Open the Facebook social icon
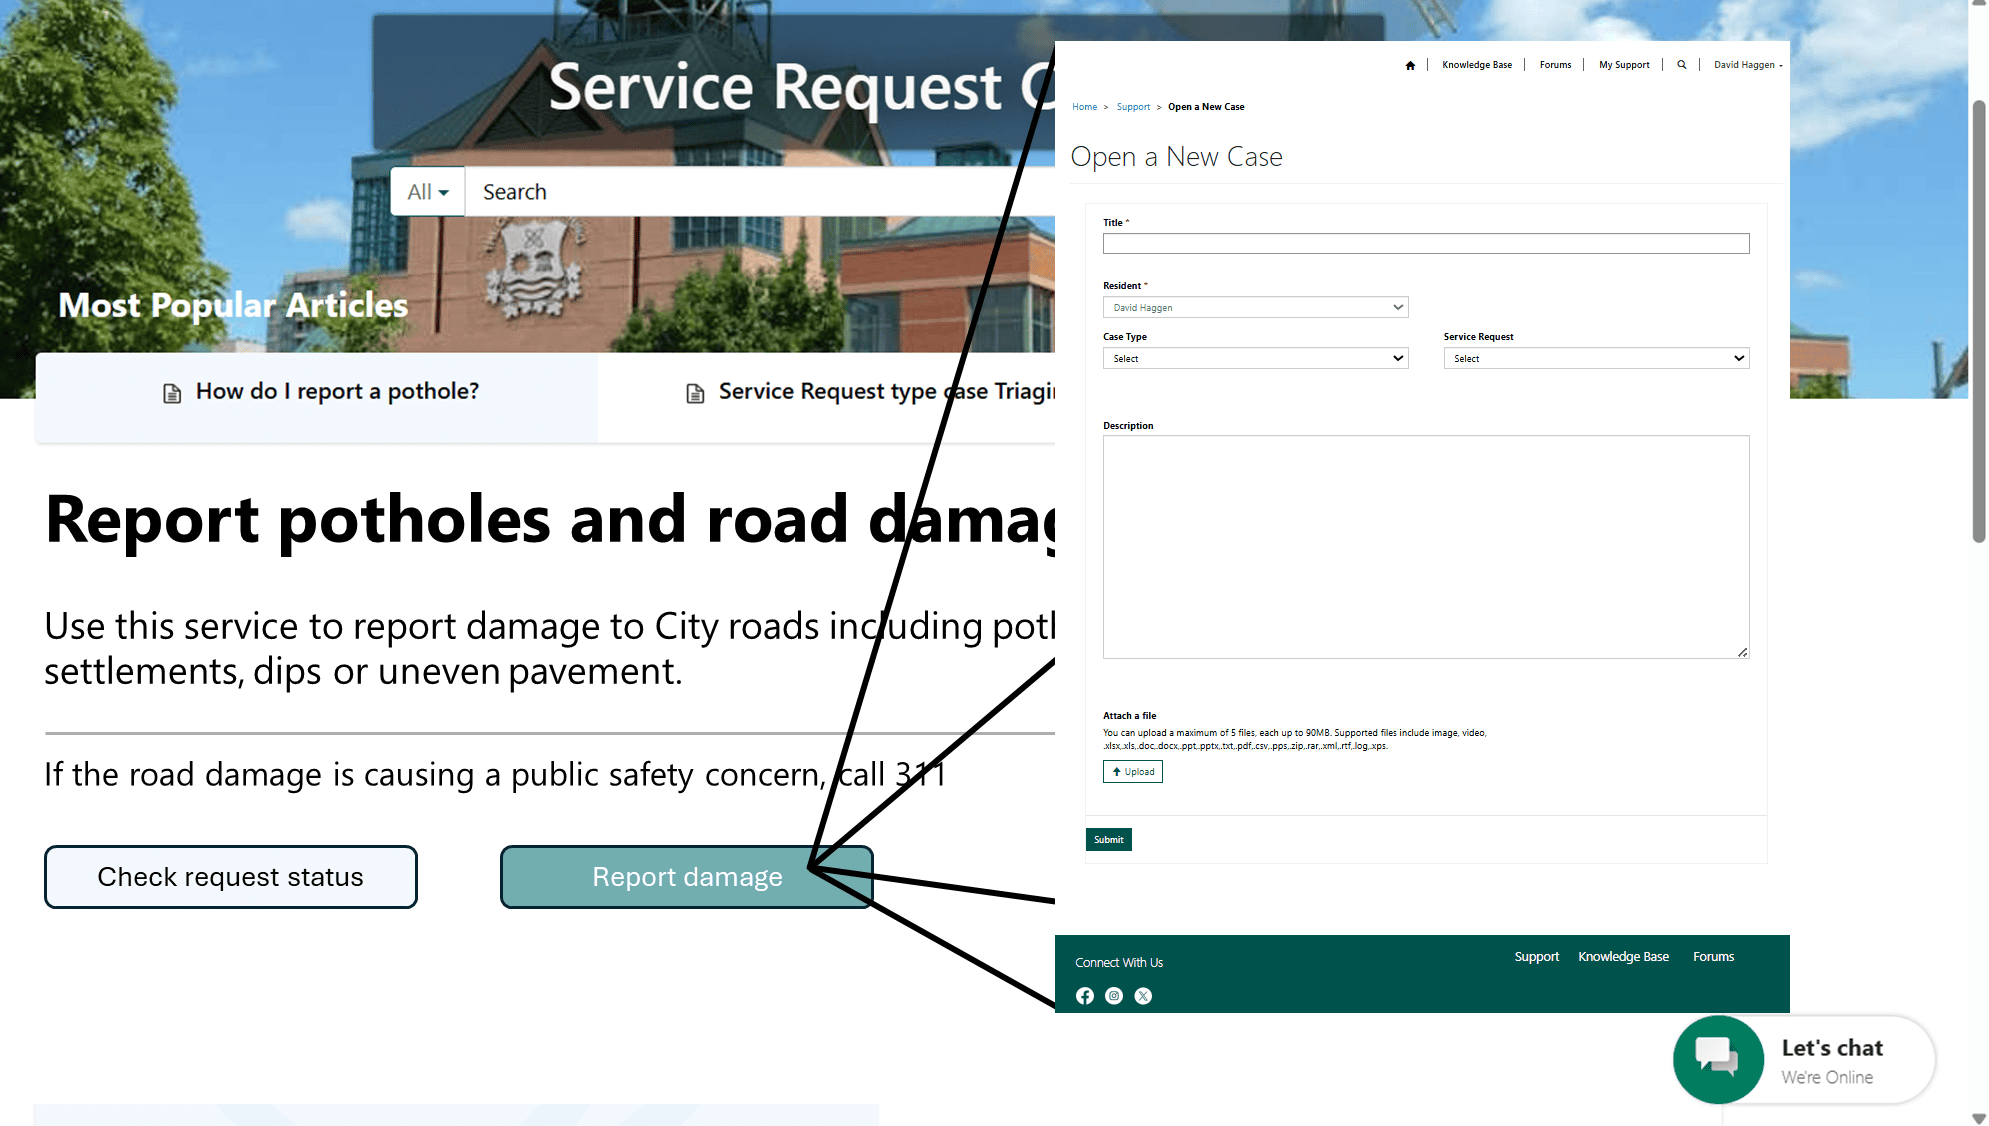Viewport: 1989px width, 1126px height. (x=1085, y=996)
